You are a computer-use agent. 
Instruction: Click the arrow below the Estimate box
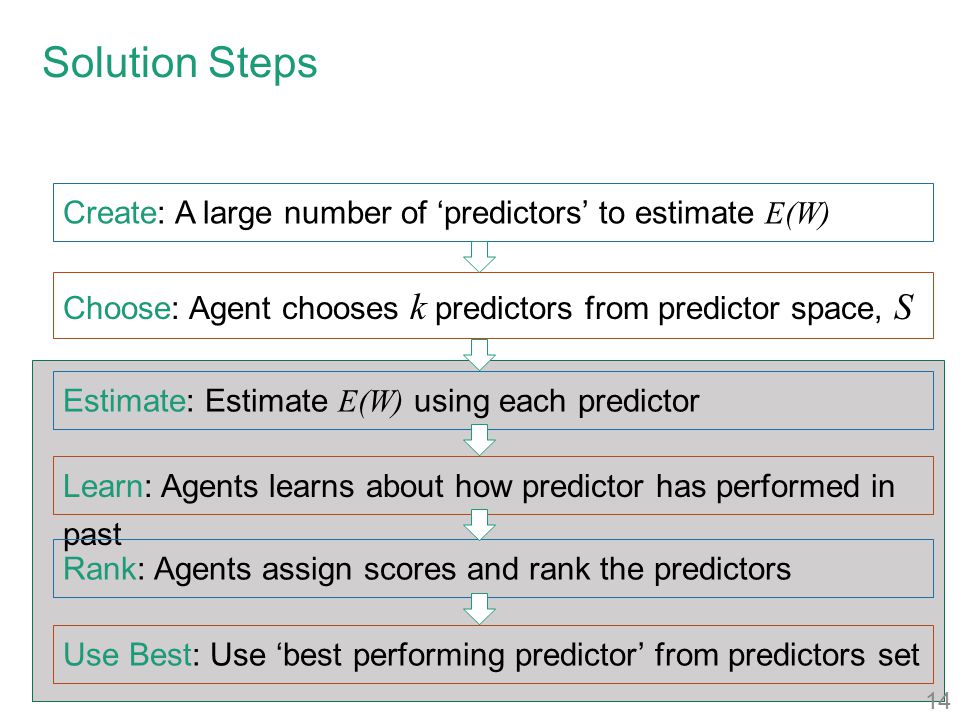(479, 440)
